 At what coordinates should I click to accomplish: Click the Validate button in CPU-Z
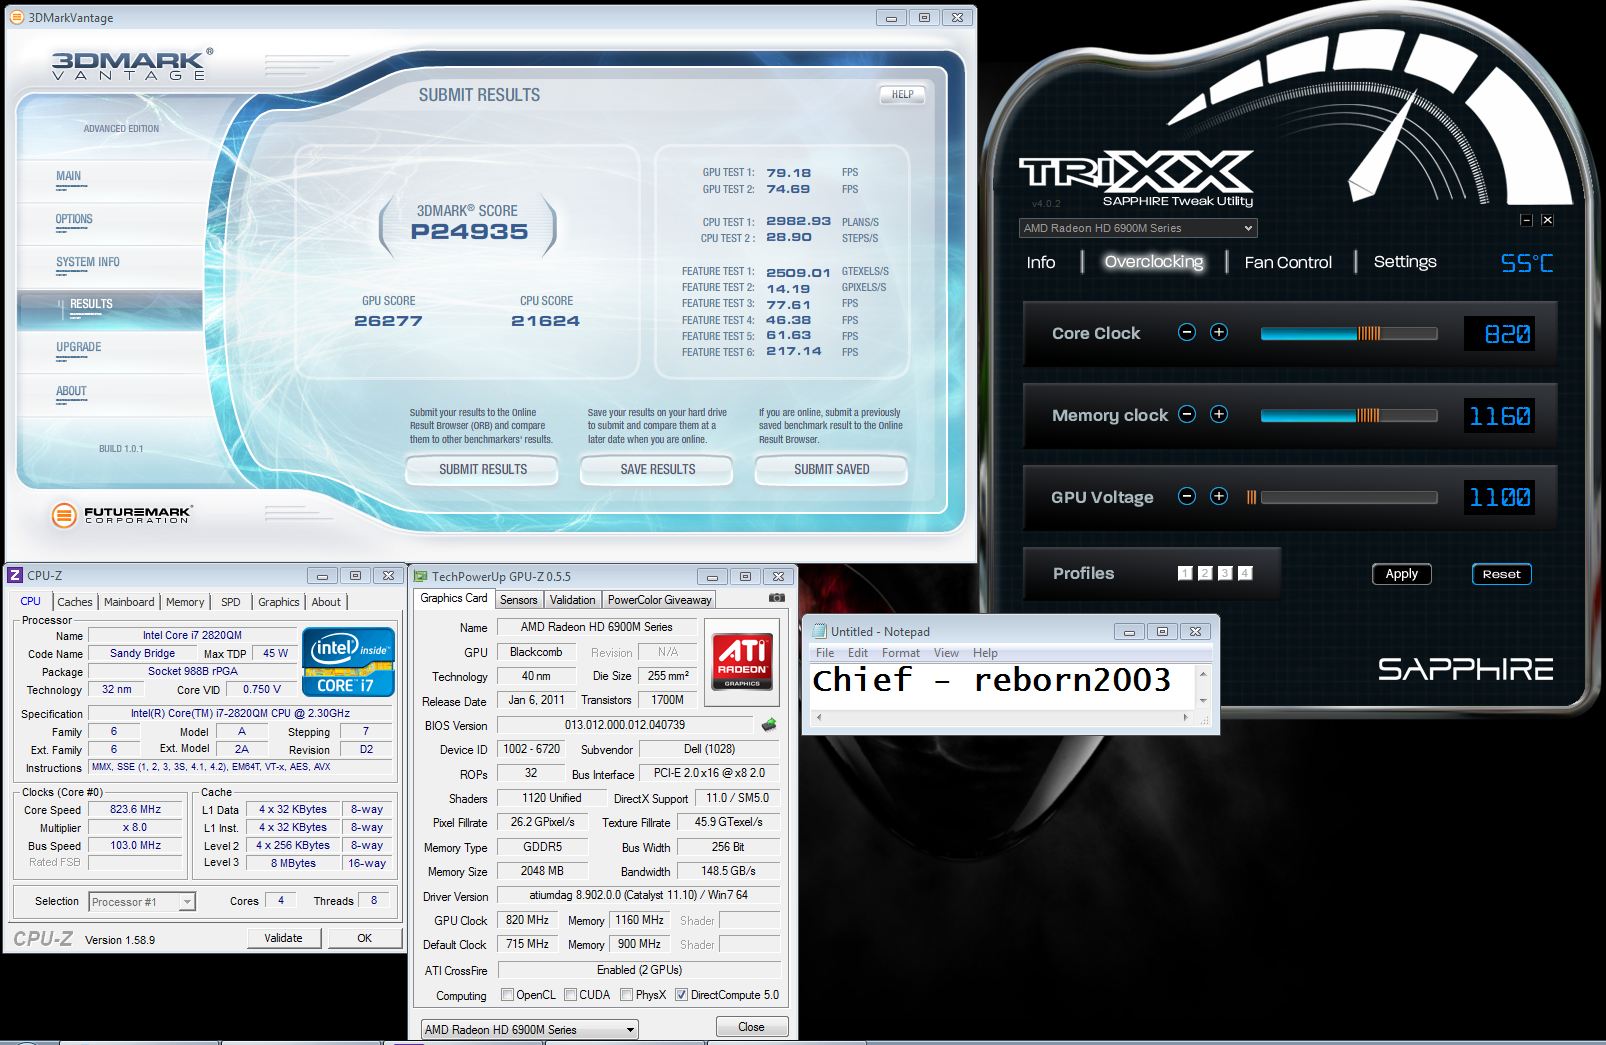284,938
